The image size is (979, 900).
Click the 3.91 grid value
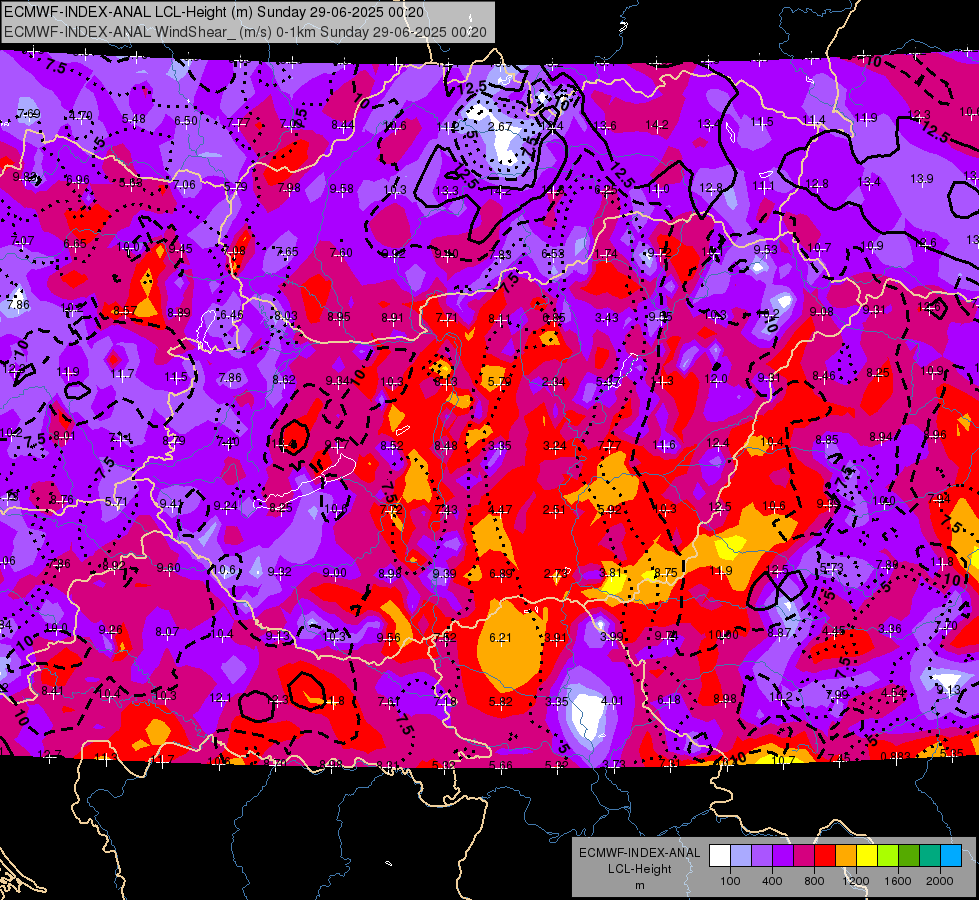pos(556,637)
